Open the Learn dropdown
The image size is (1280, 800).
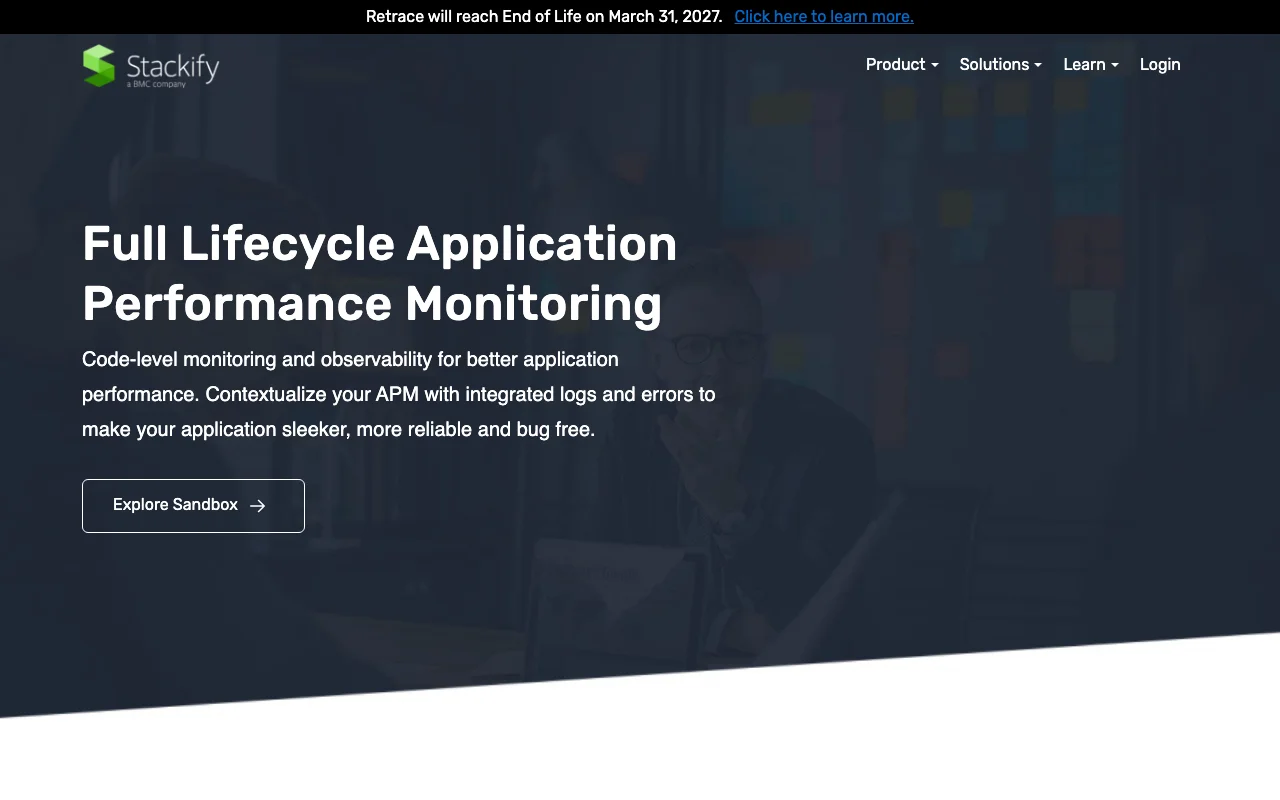(1091, 64)
